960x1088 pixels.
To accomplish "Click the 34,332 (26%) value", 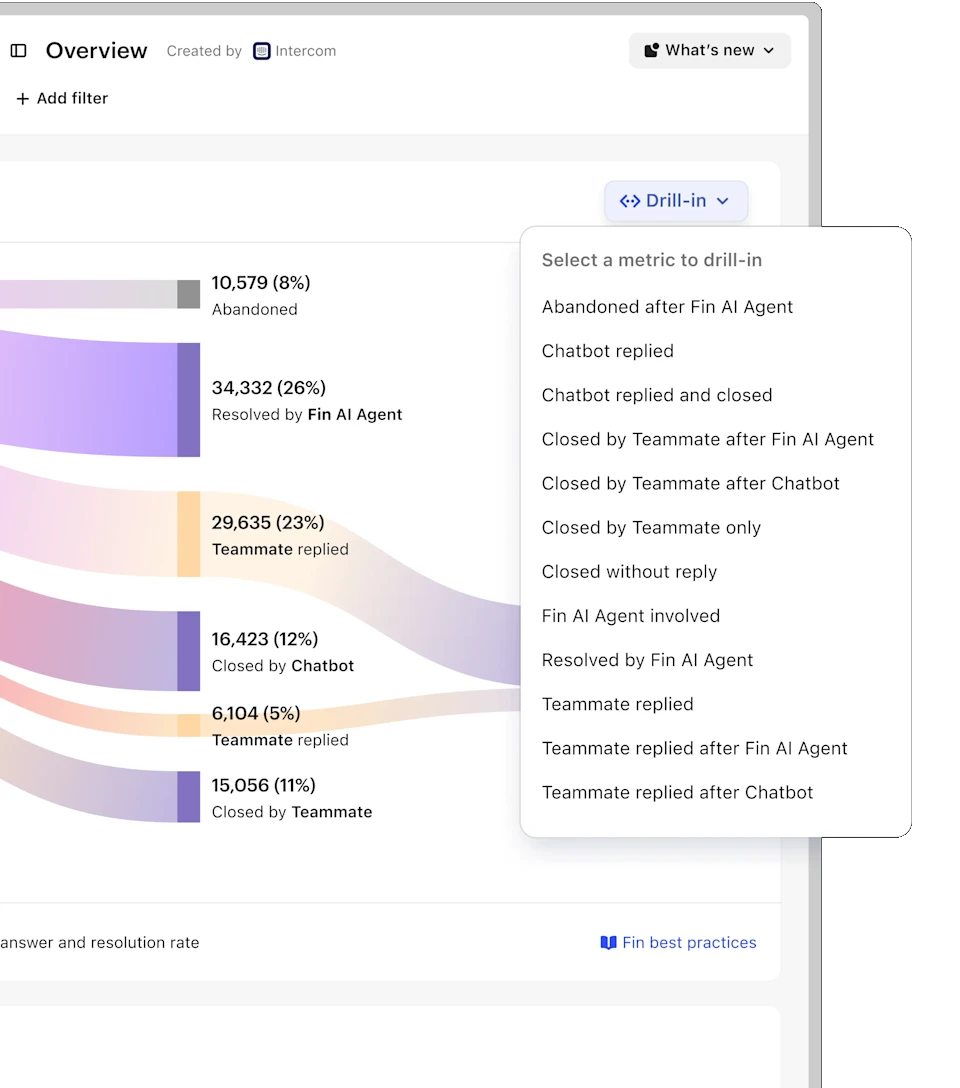I will point(268,388).
